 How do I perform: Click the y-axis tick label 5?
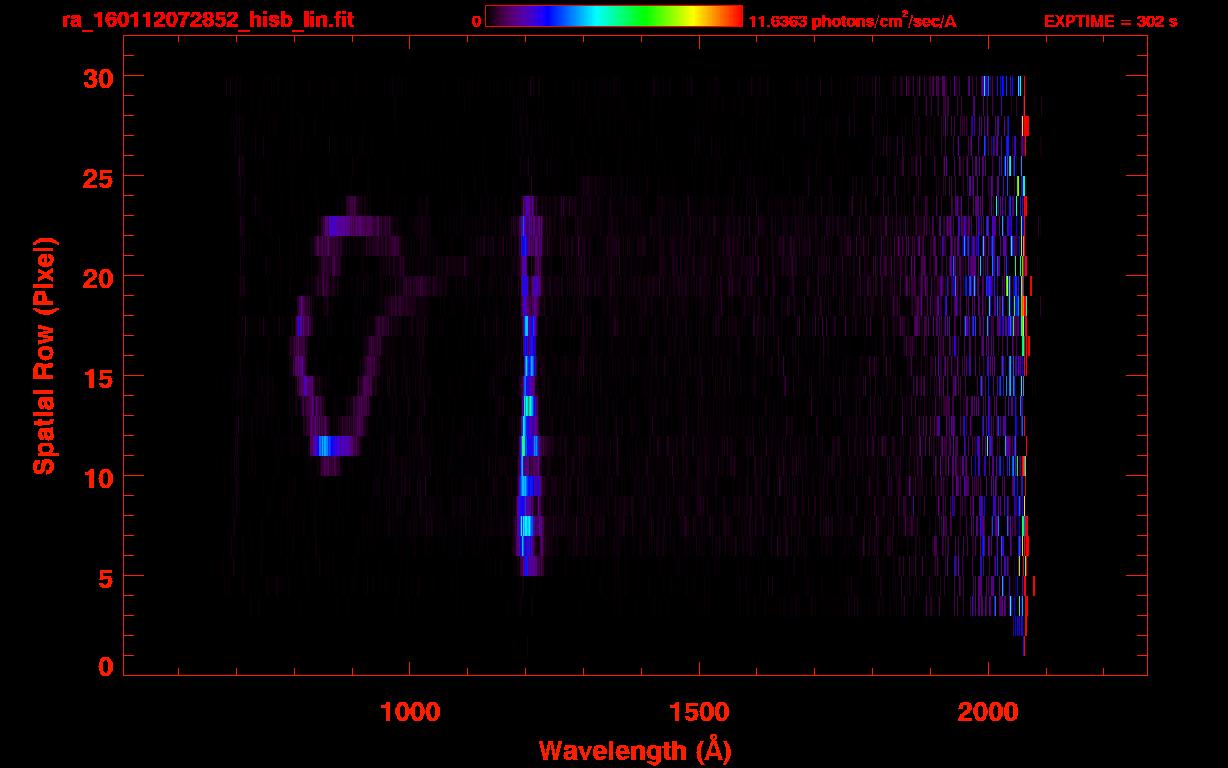click(x=107, y=577)
